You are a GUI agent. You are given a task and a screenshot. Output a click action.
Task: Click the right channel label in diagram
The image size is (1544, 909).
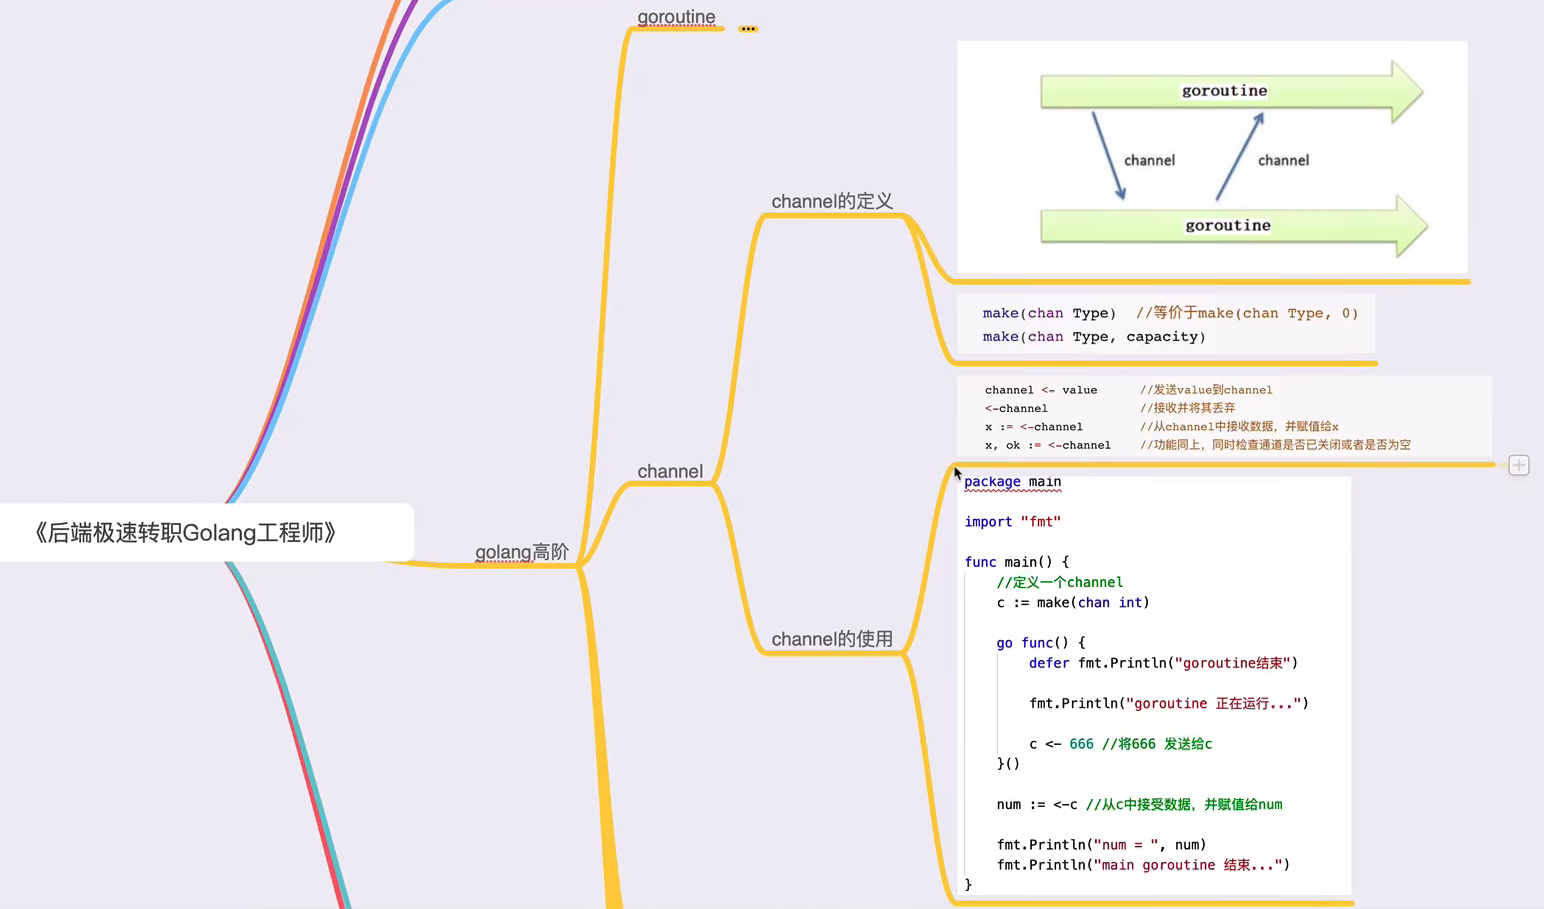tap(1283, 160)
